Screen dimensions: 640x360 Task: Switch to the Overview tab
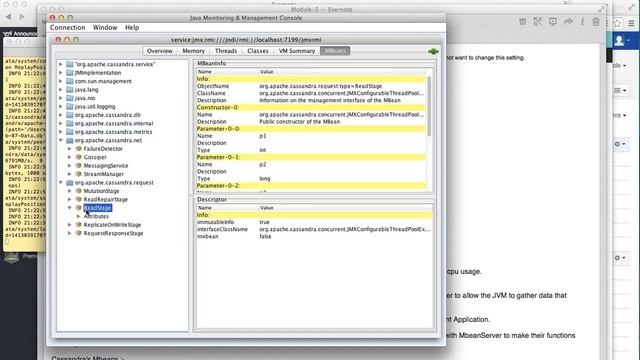point(160,51)
